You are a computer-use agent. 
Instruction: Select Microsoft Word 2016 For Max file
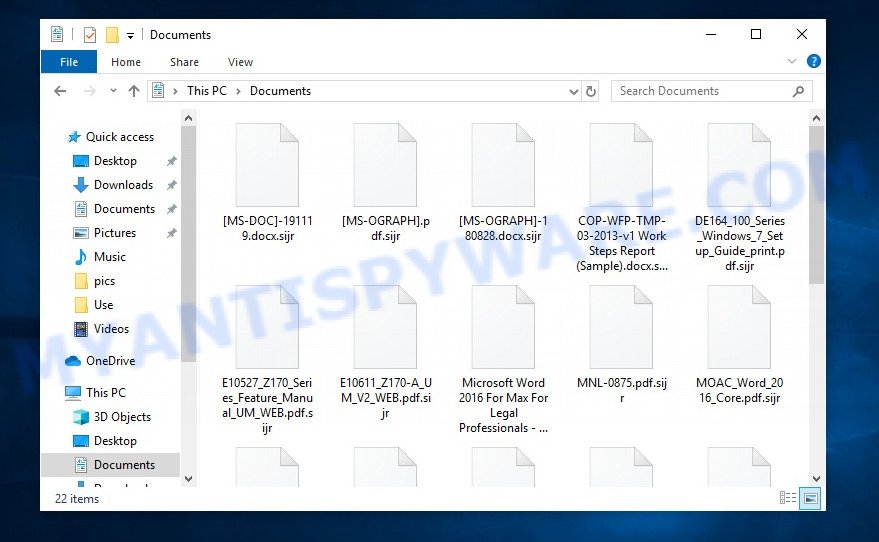(x=503, y=360)
